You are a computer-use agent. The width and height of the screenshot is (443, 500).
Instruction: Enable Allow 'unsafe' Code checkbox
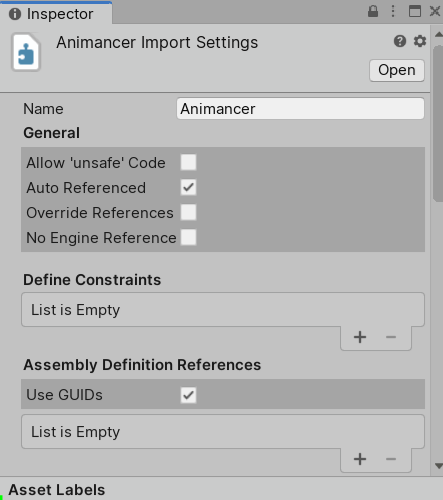(x=188, y=162)
